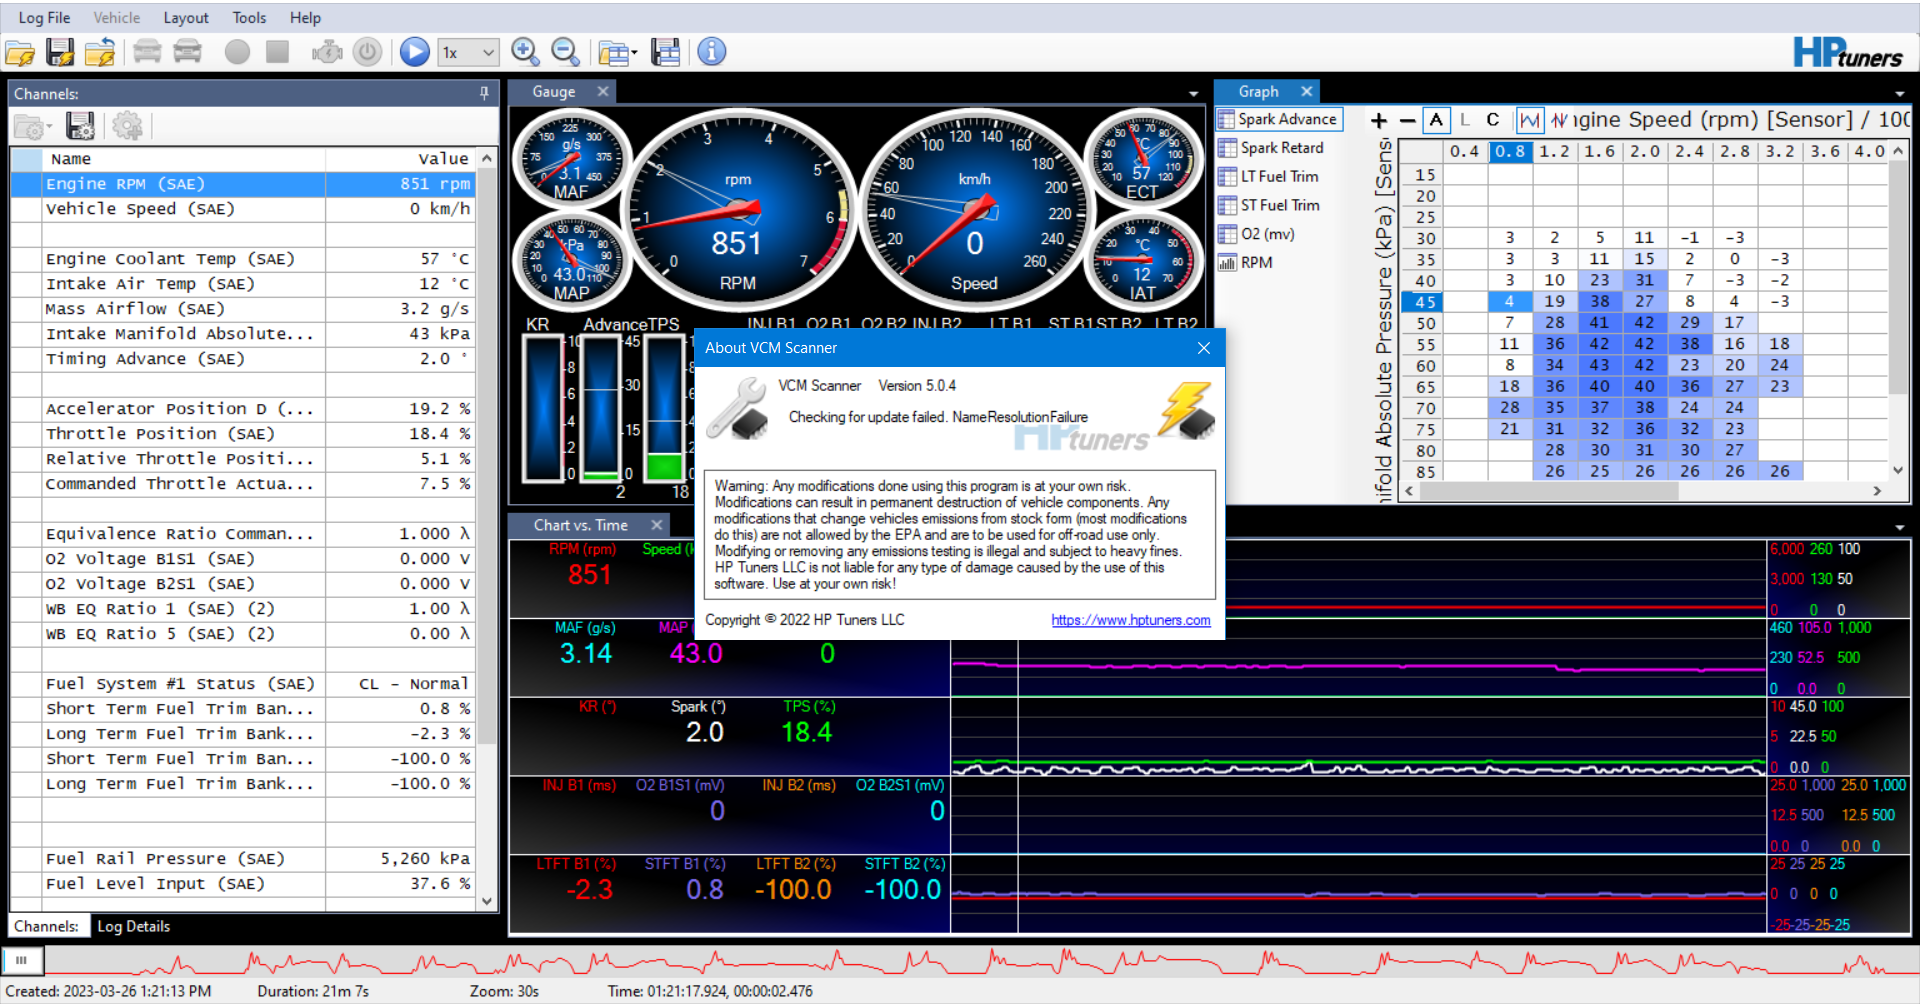Click the Zoom In magnifier icon
The width and height of the screenshot is (1920, 1004).
coord(525,52)
